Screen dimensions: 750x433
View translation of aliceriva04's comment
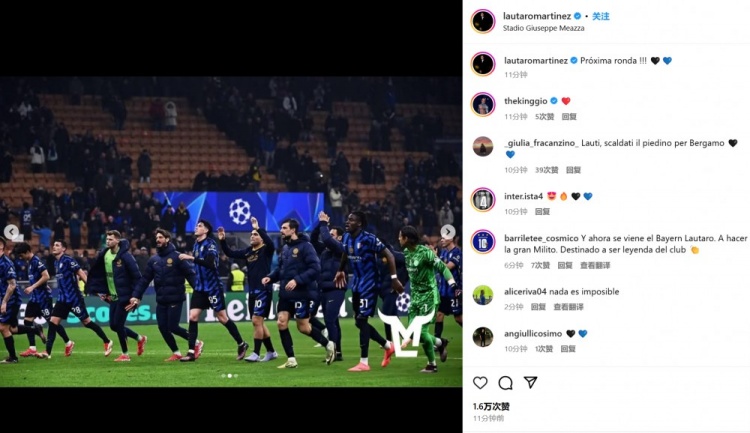[568, 307]
